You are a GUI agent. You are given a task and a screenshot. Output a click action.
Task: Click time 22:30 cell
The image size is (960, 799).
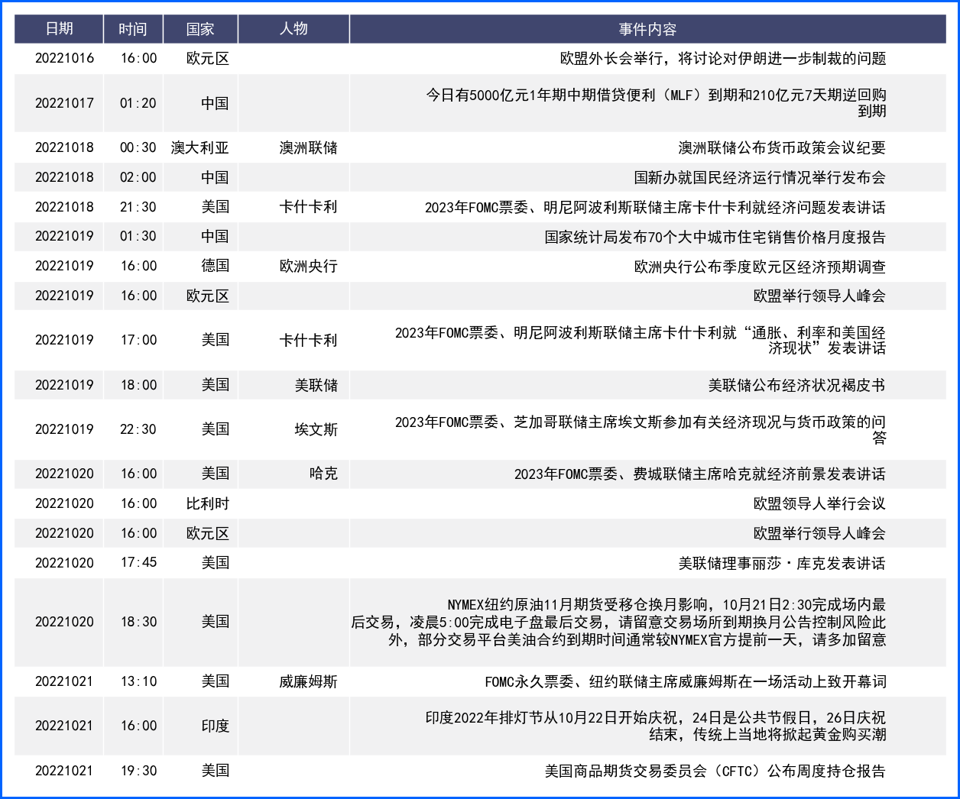point(138,429)
